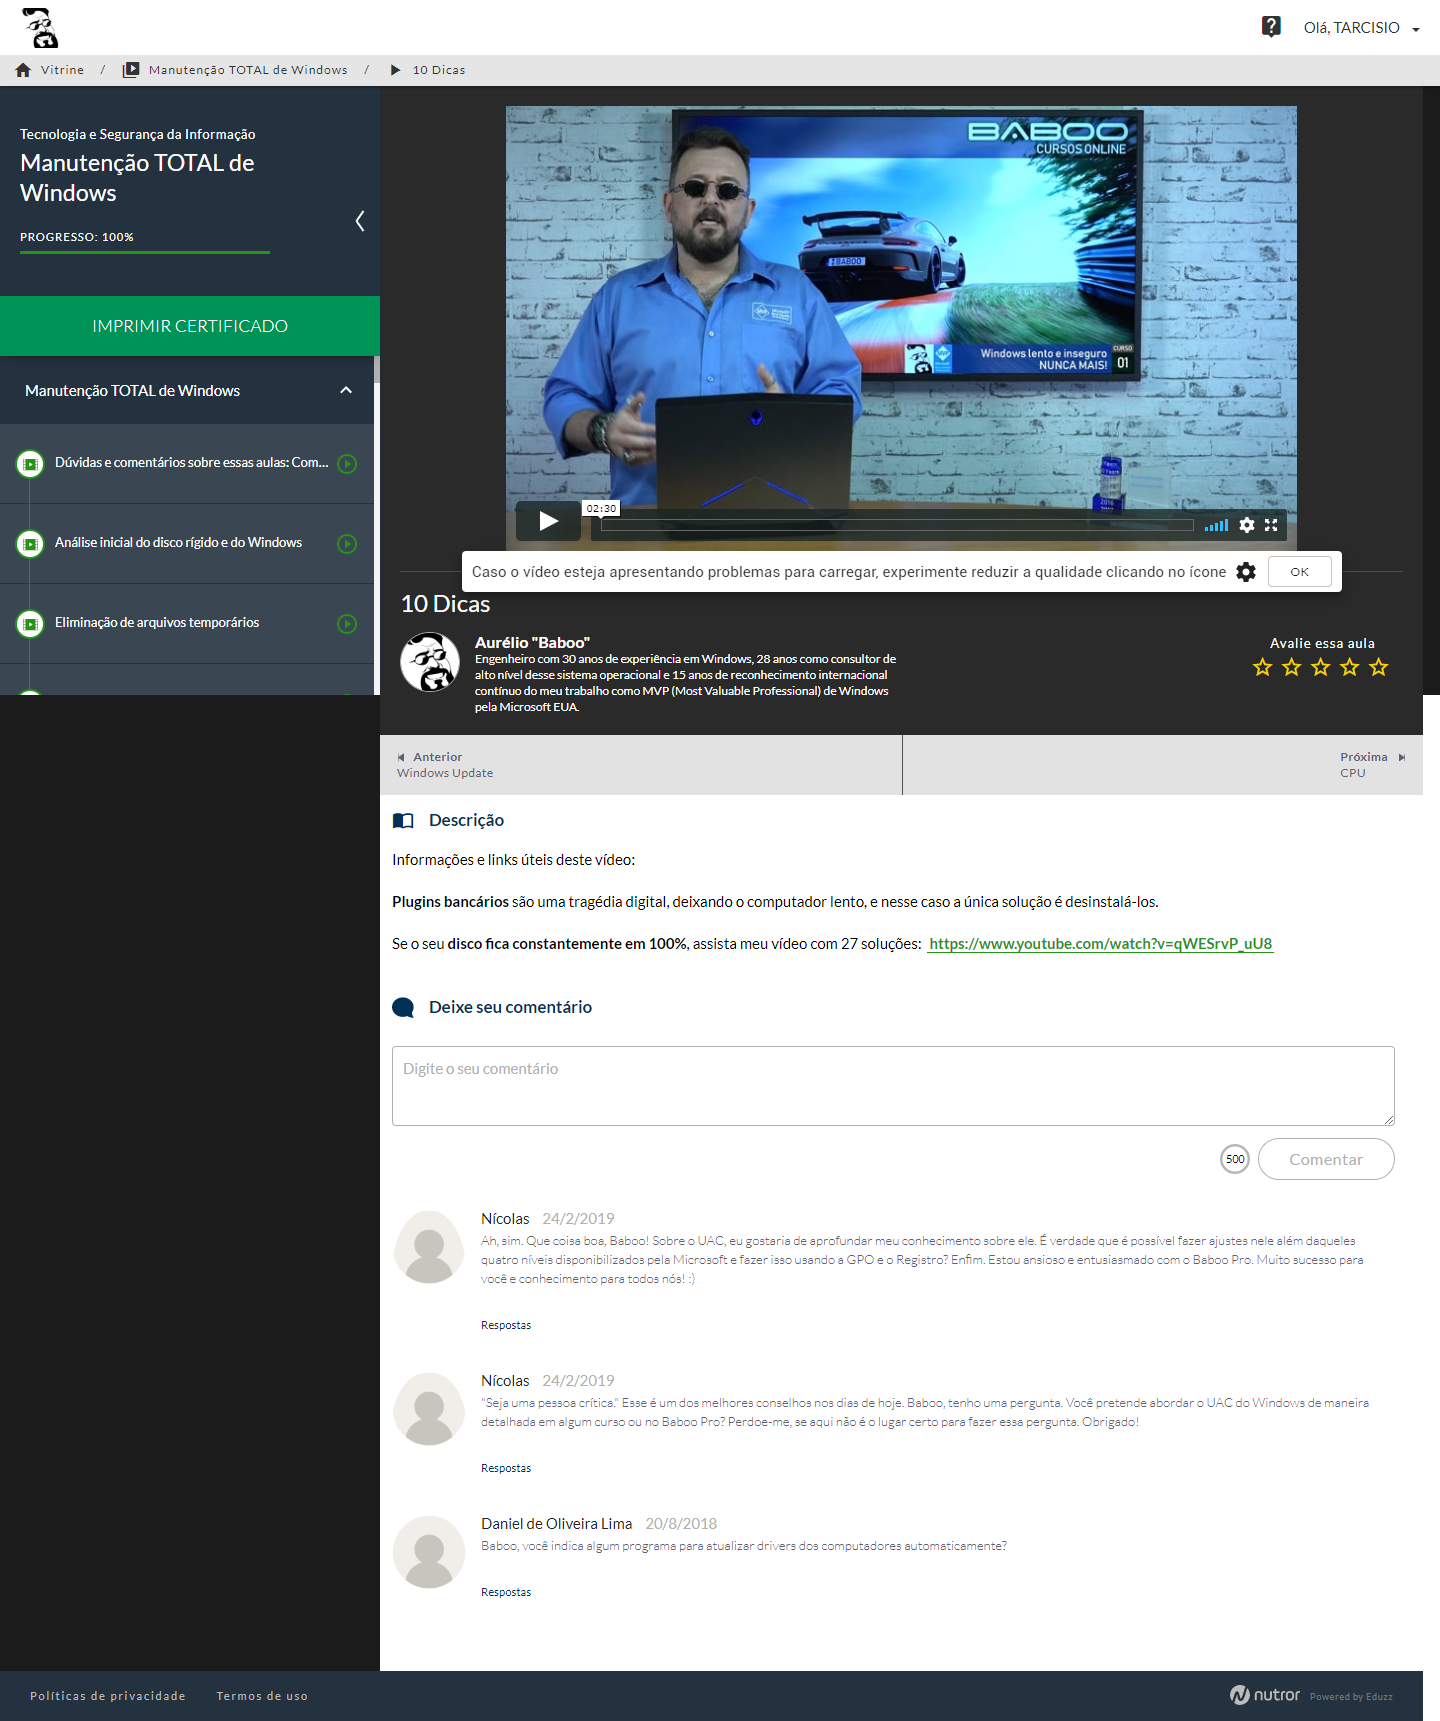Open the YouTube link in description
Screen dimensions: 1440x1721
coord(1100,944)
